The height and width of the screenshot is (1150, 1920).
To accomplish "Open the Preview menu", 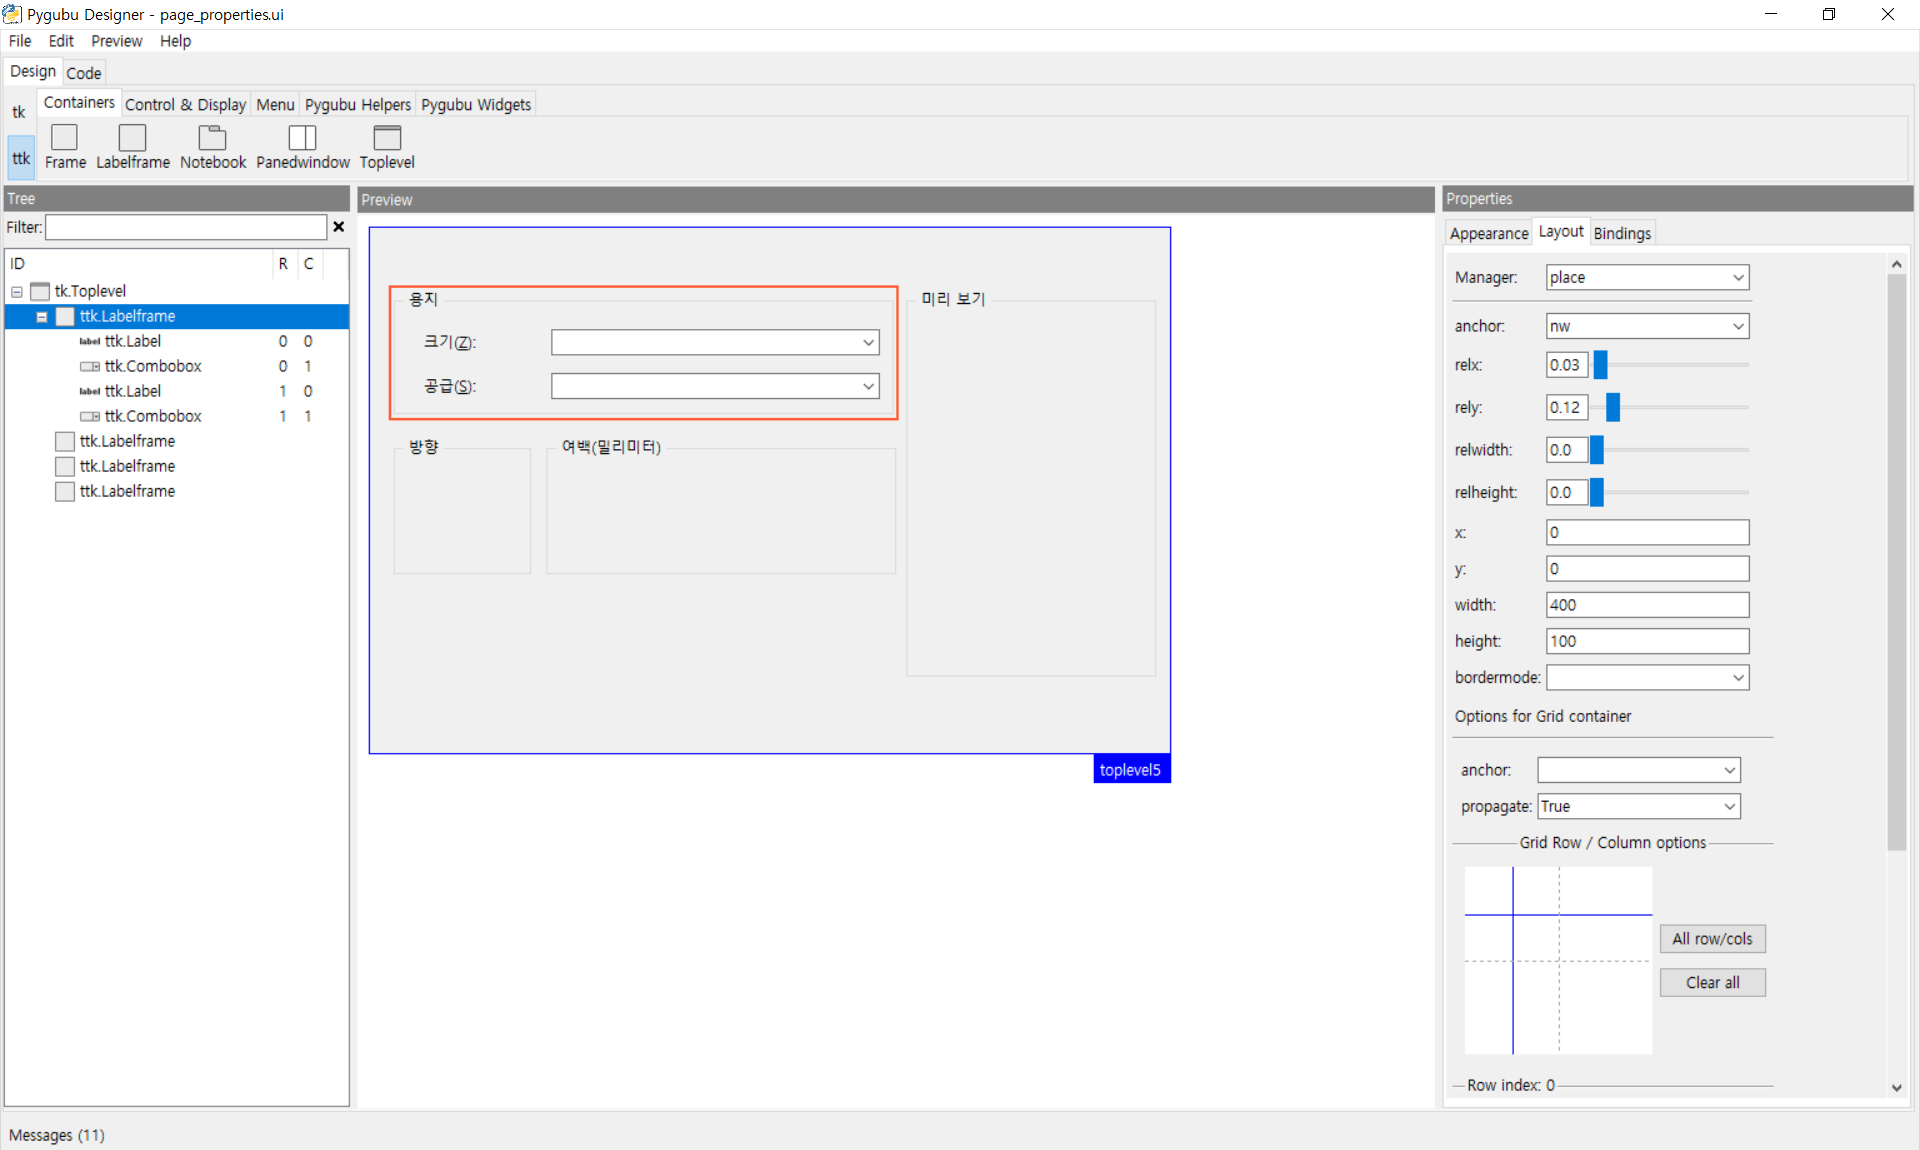I will click(116, 41).
